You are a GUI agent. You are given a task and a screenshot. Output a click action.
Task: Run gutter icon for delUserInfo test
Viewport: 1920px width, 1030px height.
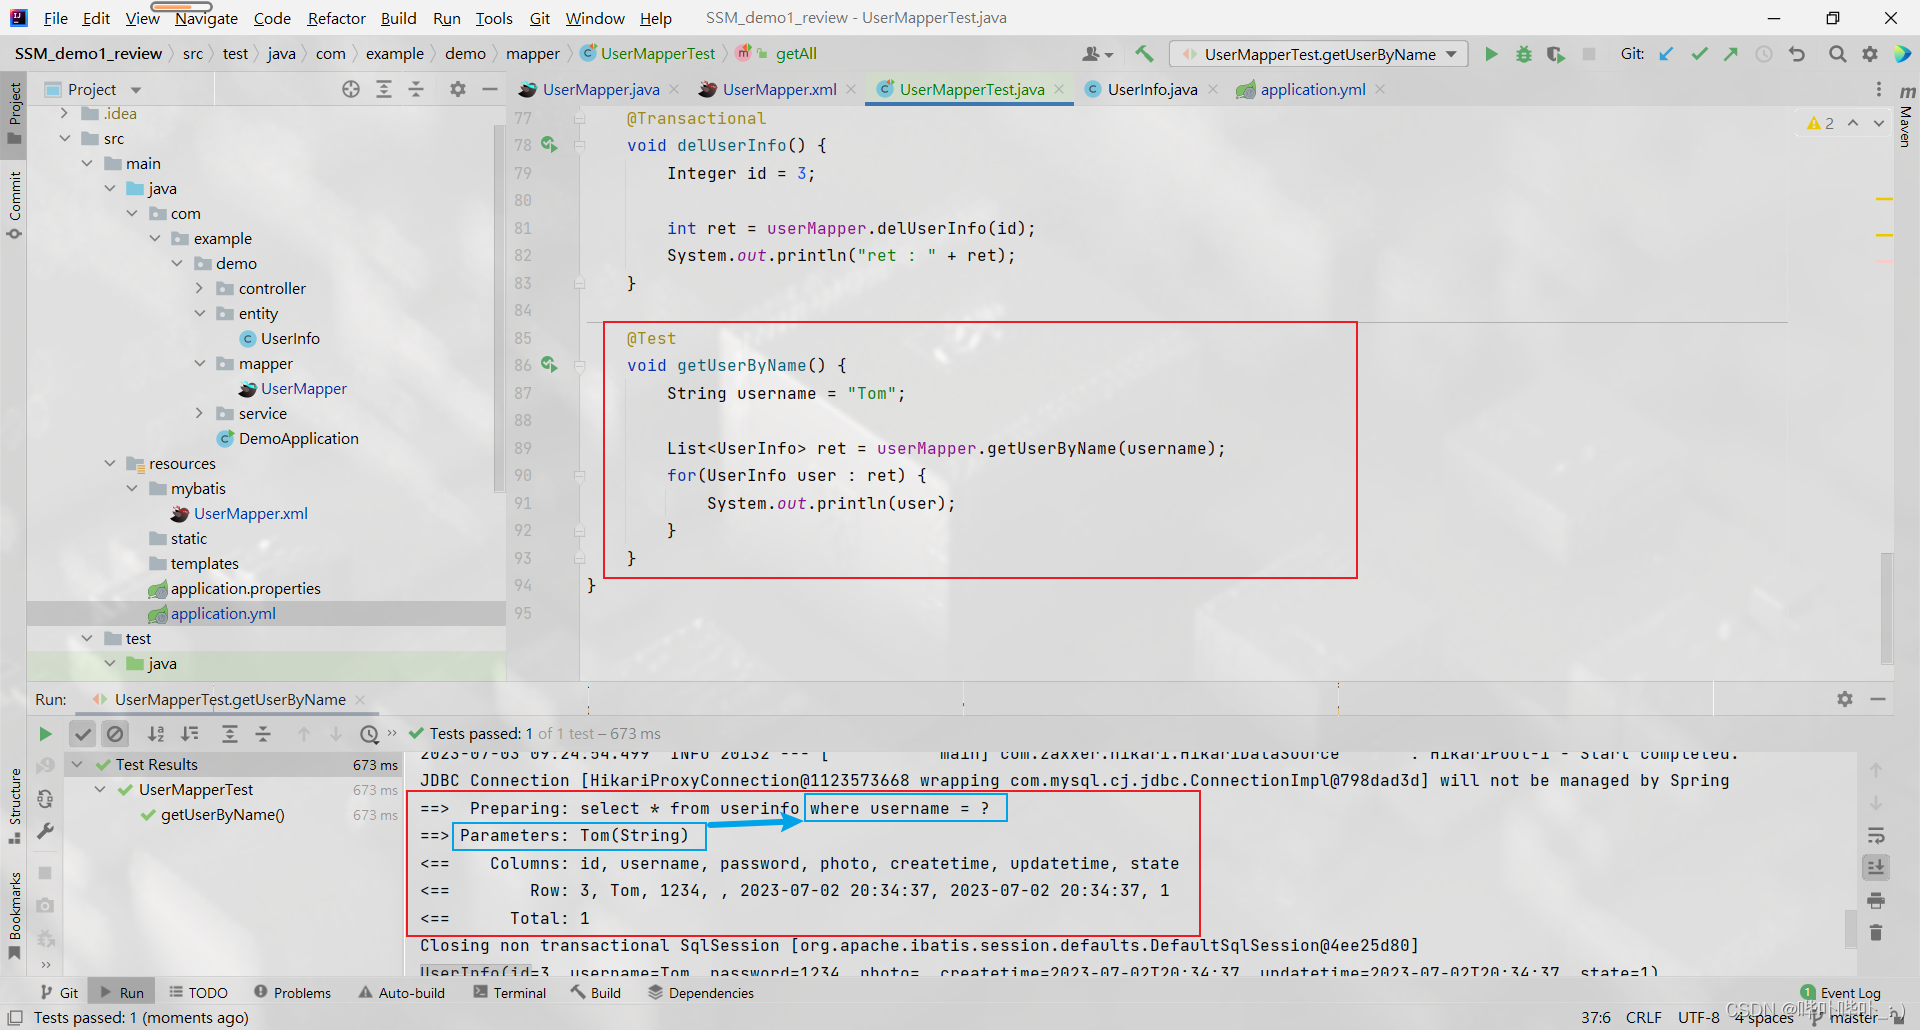549,145
